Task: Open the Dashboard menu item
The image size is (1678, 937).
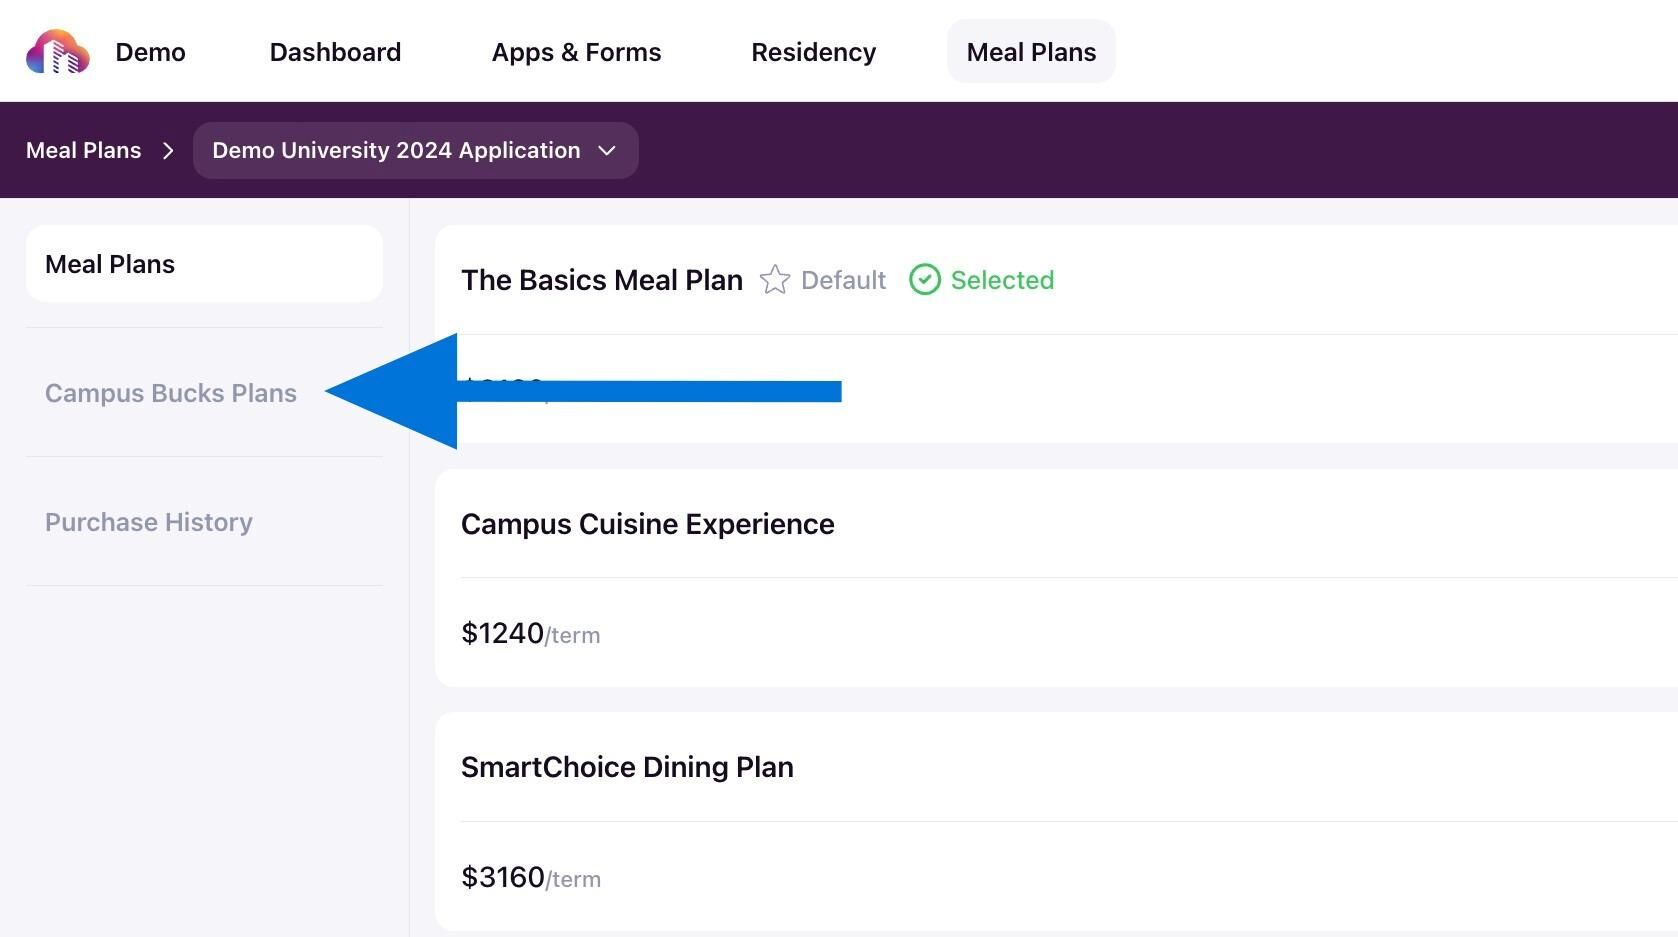Action: pyautogui.click(x=335, y=52)
